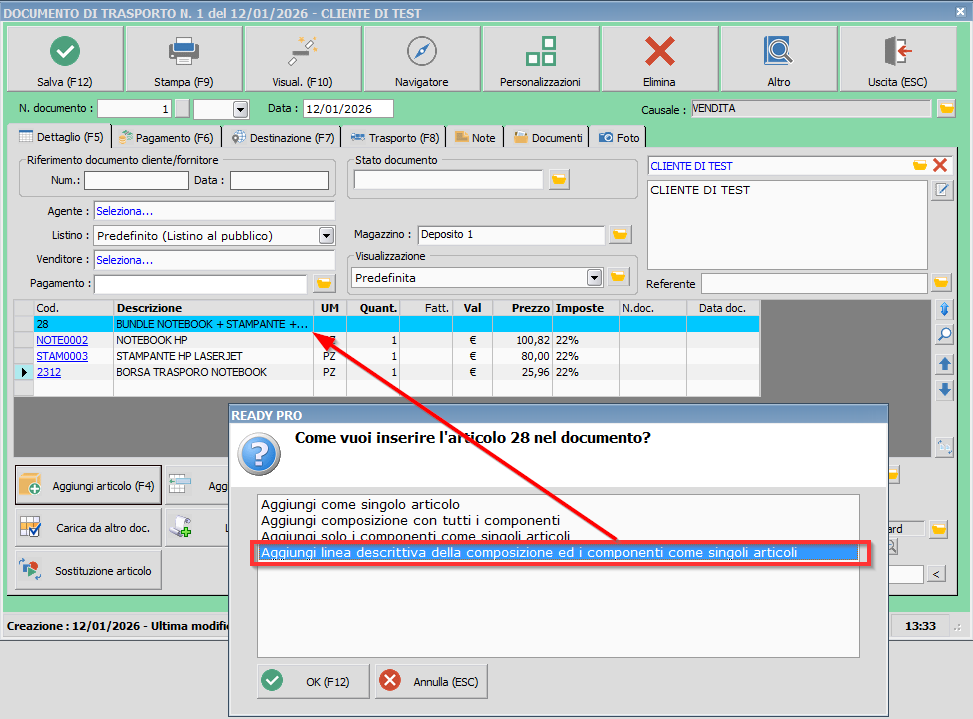Open Causale folder picker icon

[x=946, y=109]
